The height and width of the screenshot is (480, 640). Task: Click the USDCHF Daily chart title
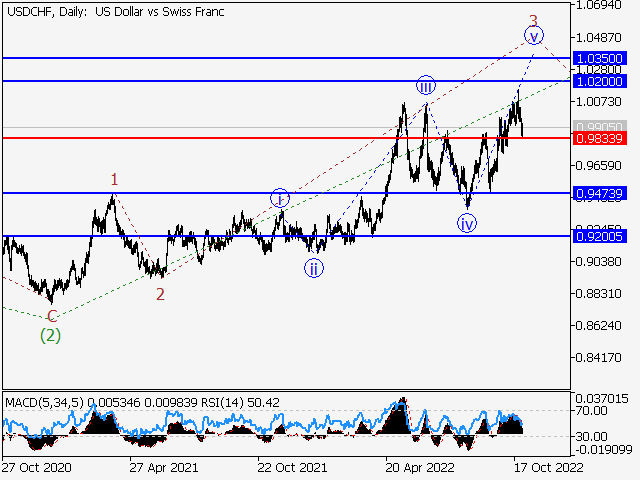116,12
